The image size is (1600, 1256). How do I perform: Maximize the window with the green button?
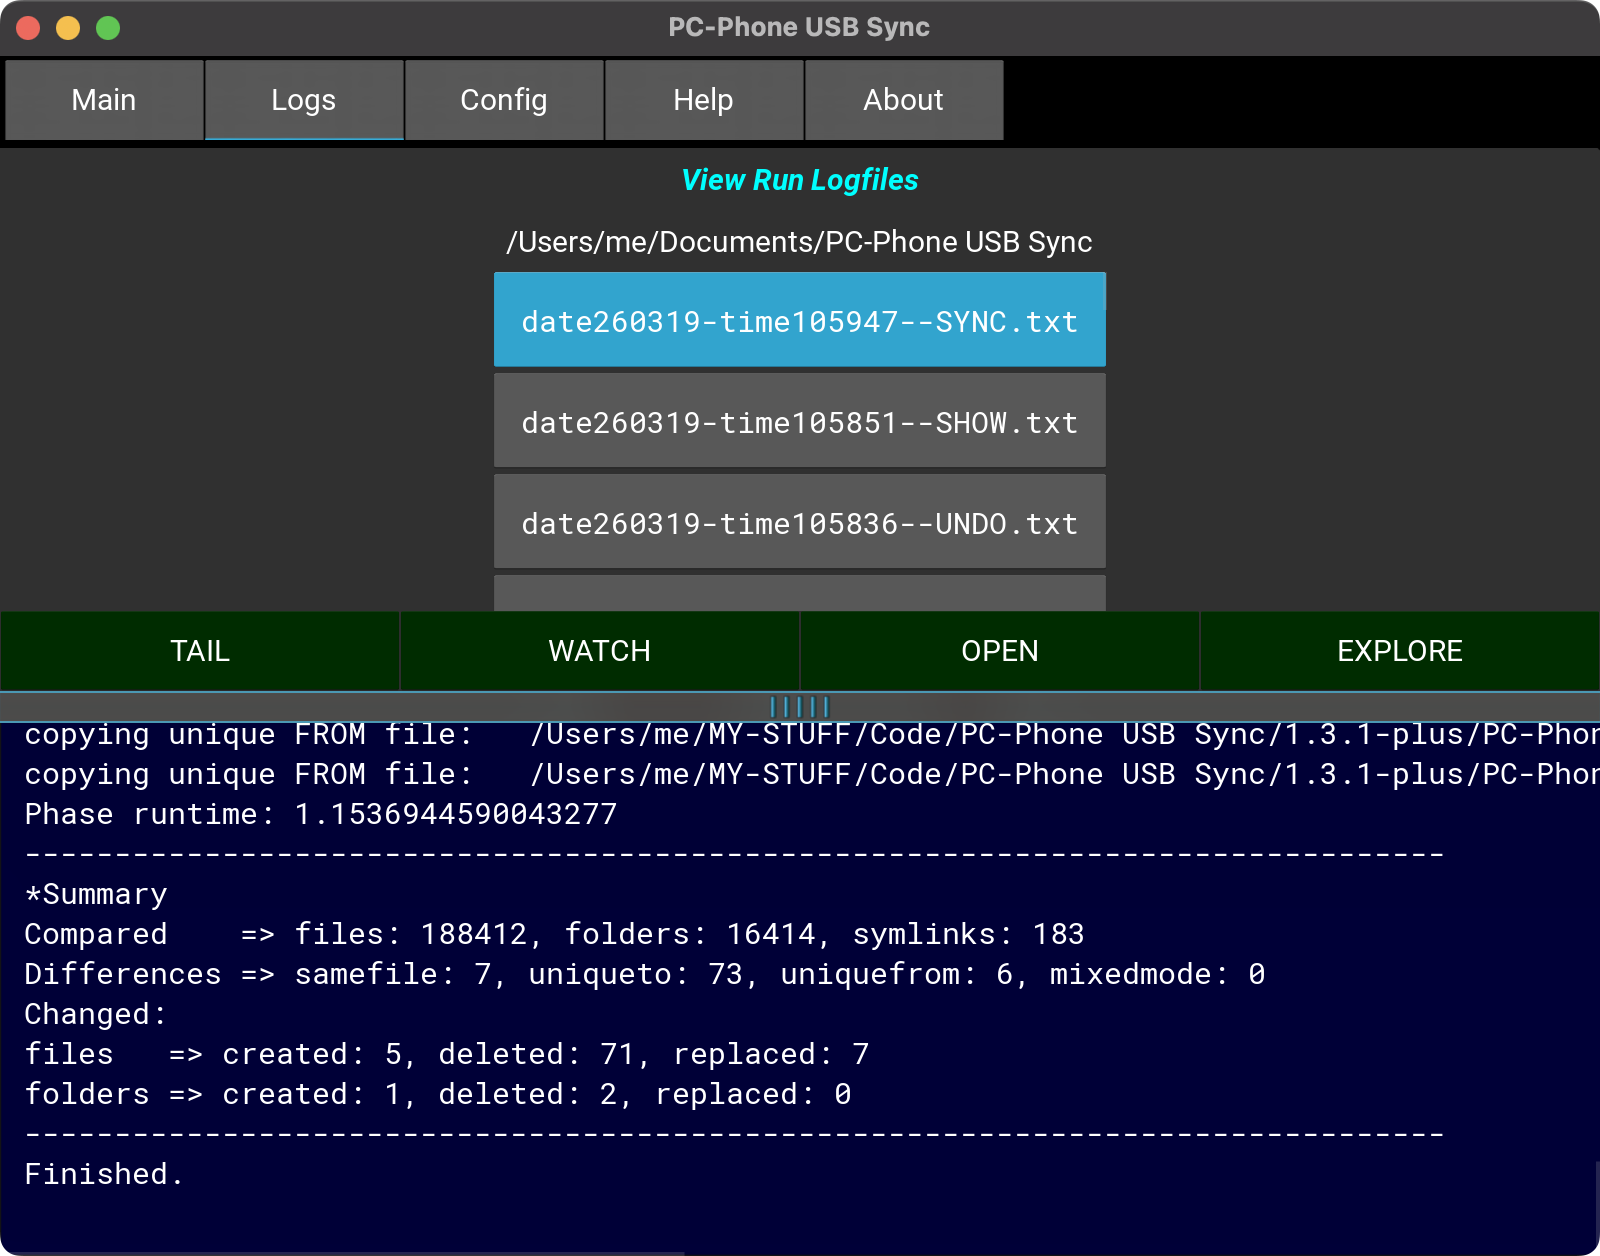click(x=108, y=28)
